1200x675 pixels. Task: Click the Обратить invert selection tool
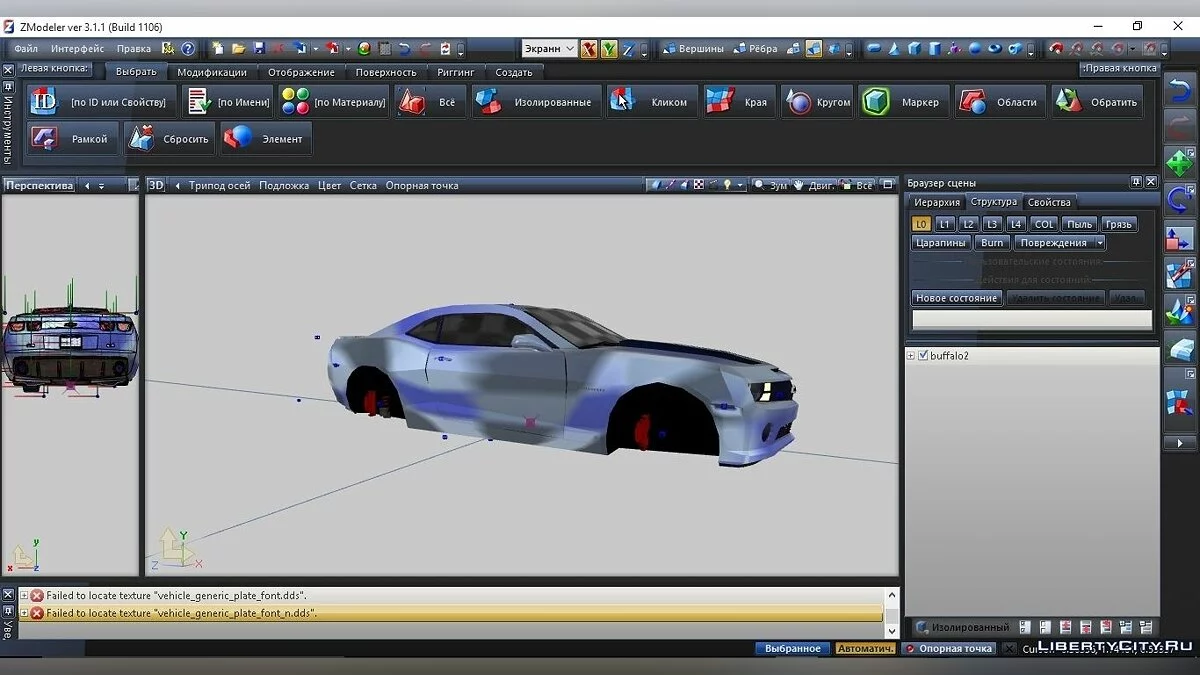pyautogui.click(x=1097, y=102)
